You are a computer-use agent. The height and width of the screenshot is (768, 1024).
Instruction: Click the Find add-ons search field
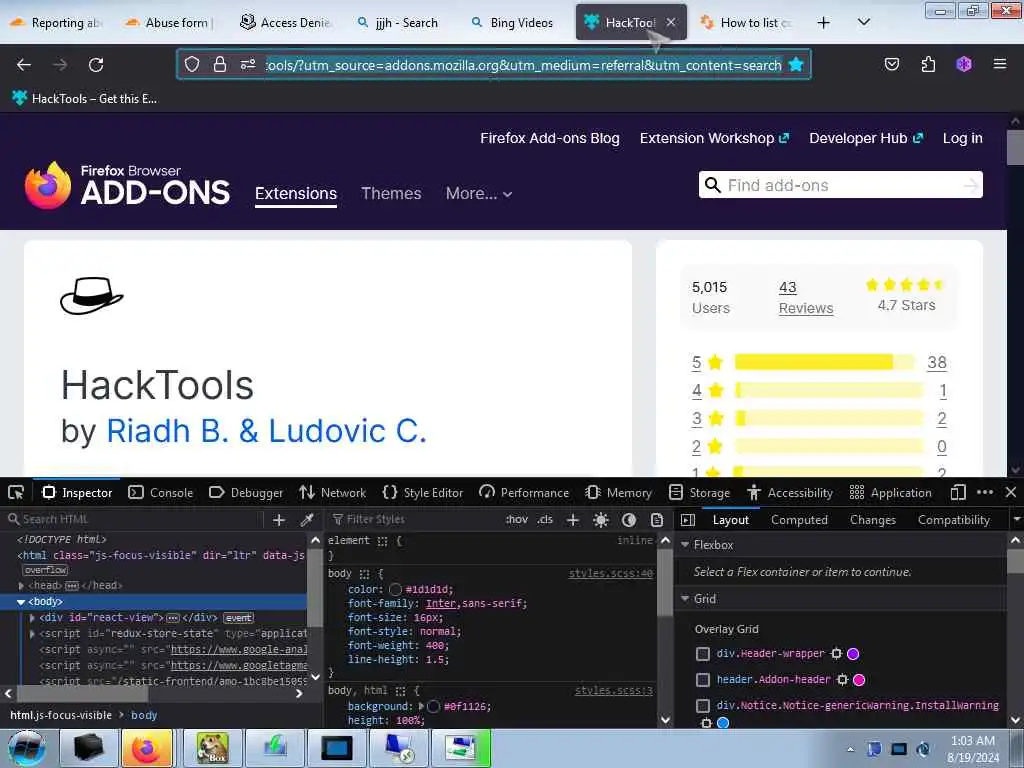click(840, 185)
